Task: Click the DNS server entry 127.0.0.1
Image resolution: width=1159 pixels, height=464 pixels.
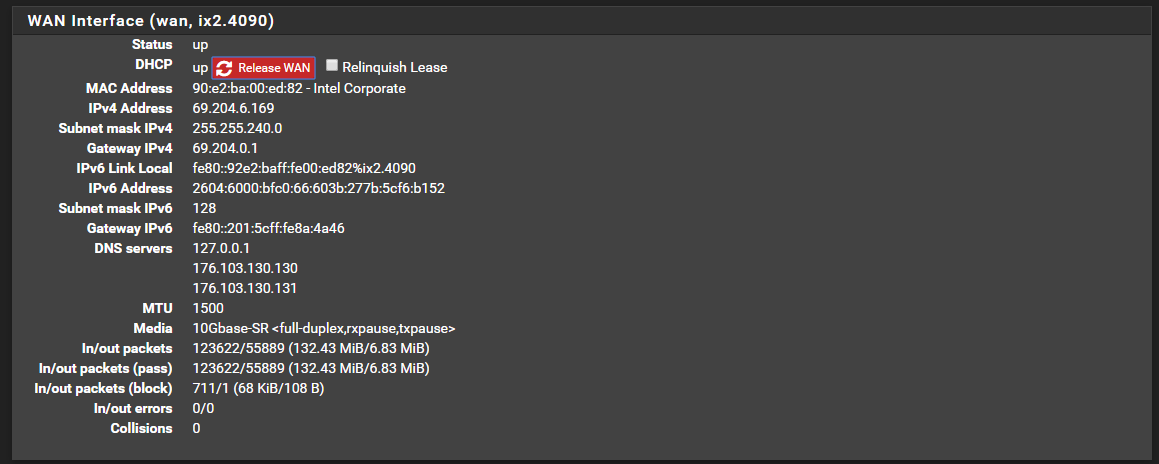Action: pyautogui.click(x=220, y=248)
